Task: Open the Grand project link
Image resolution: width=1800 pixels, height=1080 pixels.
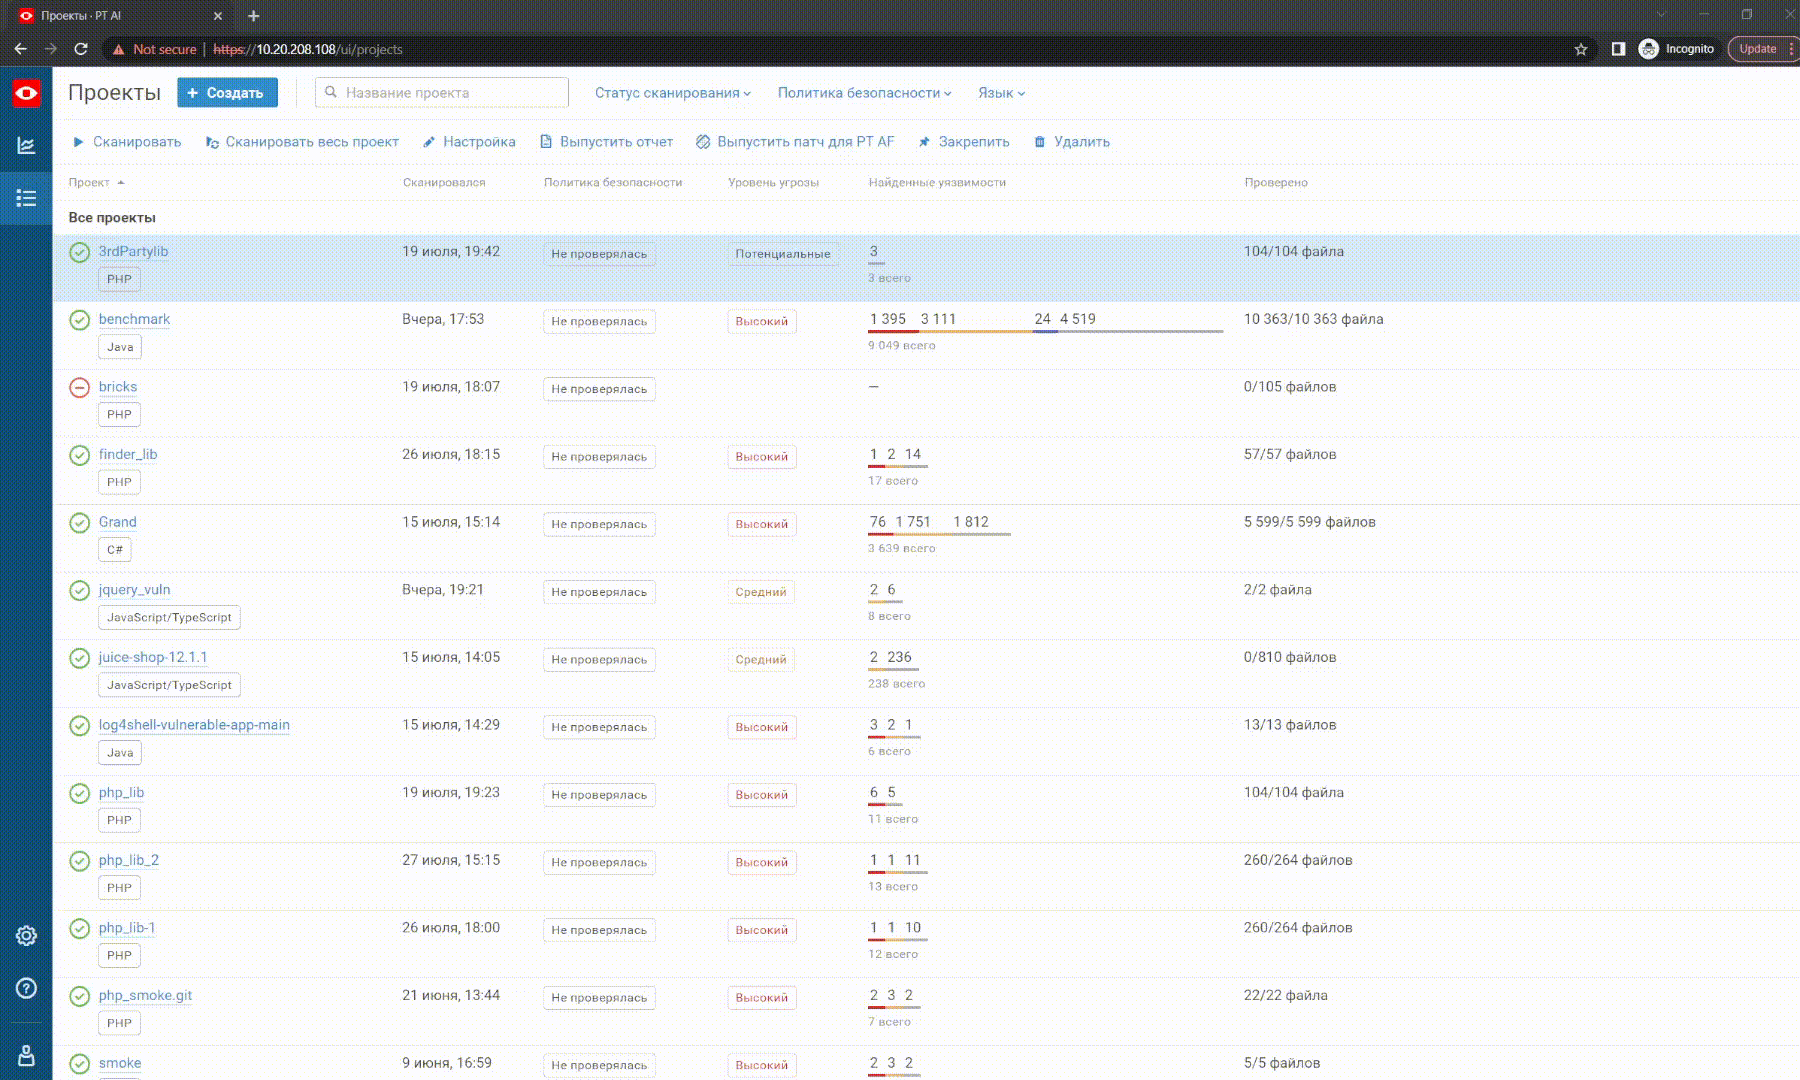Action: point(118,522)
